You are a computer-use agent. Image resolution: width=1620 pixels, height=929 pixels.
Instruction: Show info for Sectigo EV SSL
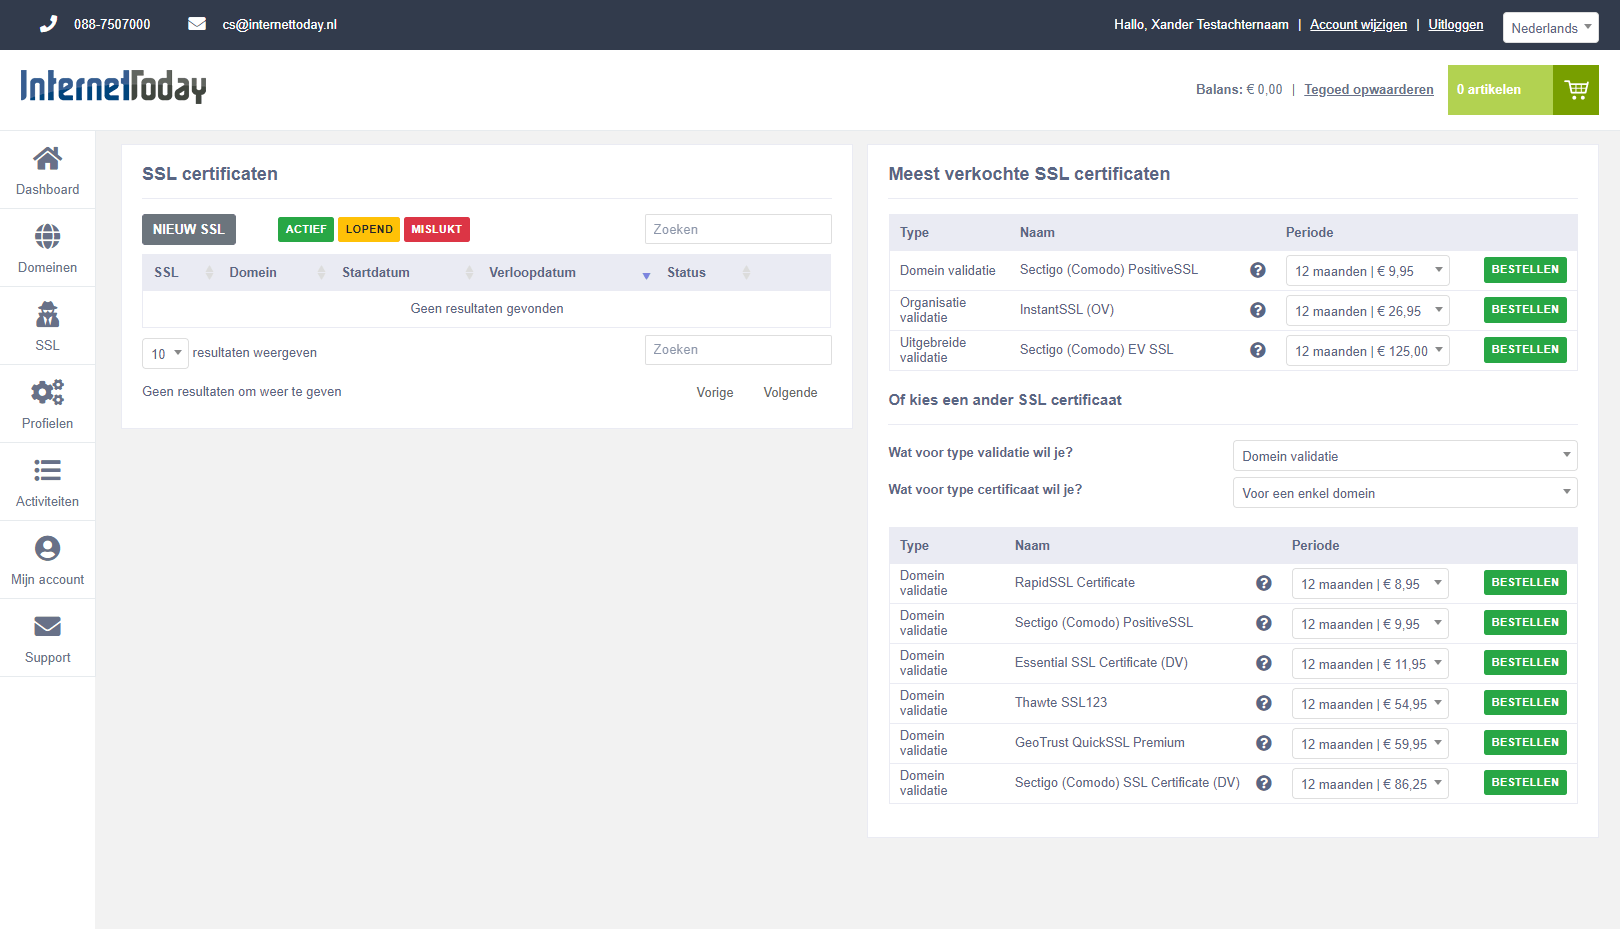pyautogui.click(x=1258, y=350)
